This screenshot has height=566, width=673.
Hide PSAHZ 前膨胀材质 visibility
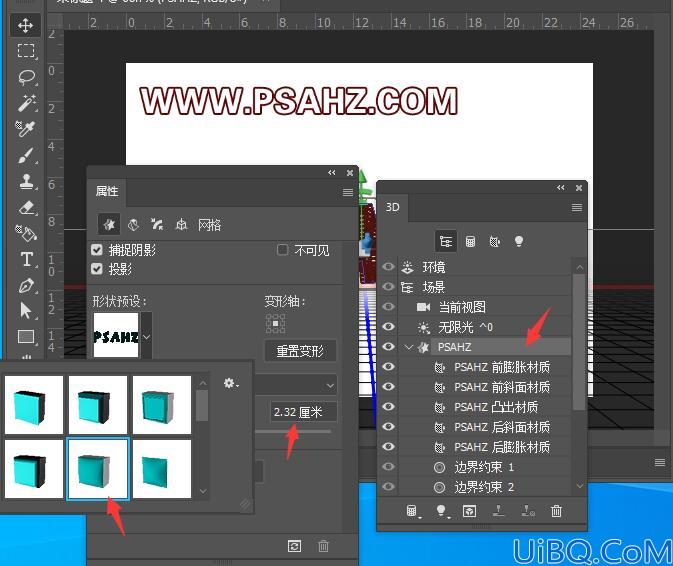coord(388,366)
